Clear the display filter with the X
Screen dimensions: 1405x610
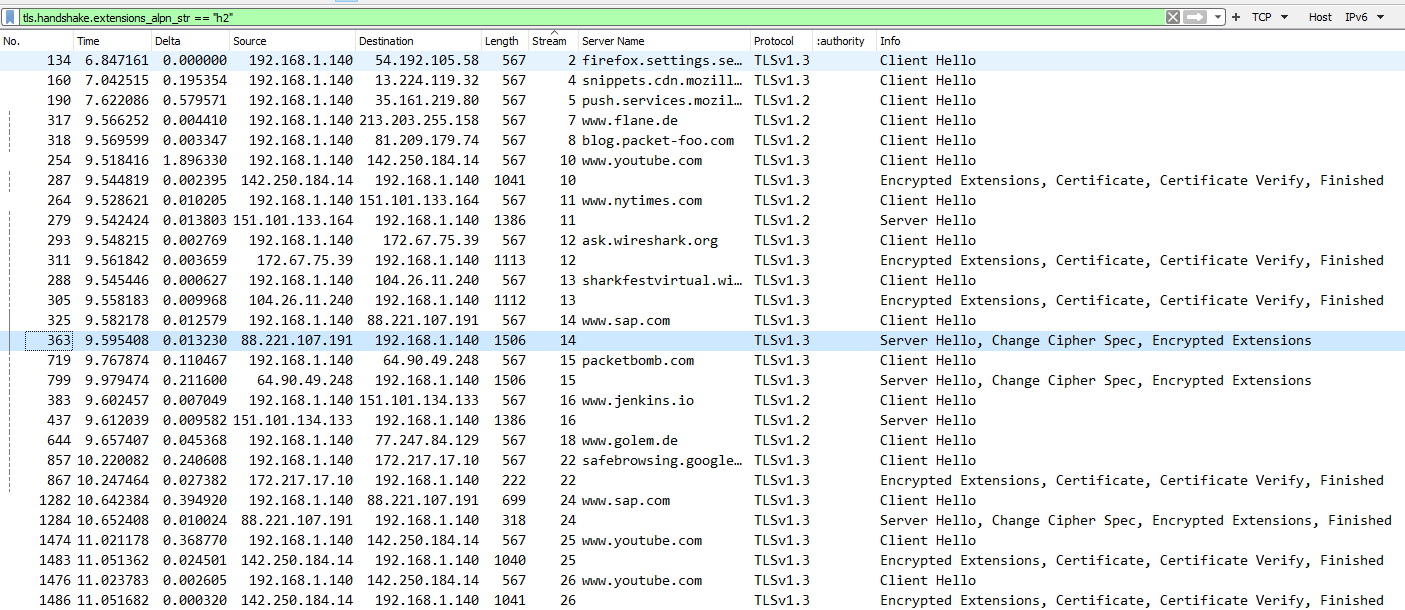point(1173,17)
